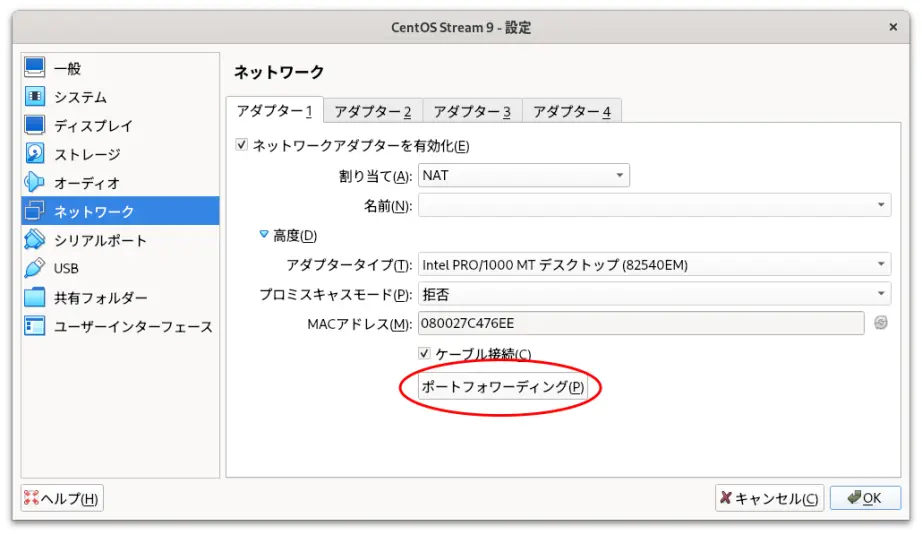The width and height of the screenshot is (922, 535).
Task: Open the プロミスキャスモード dropdown
Action: (x=654, y=294)
